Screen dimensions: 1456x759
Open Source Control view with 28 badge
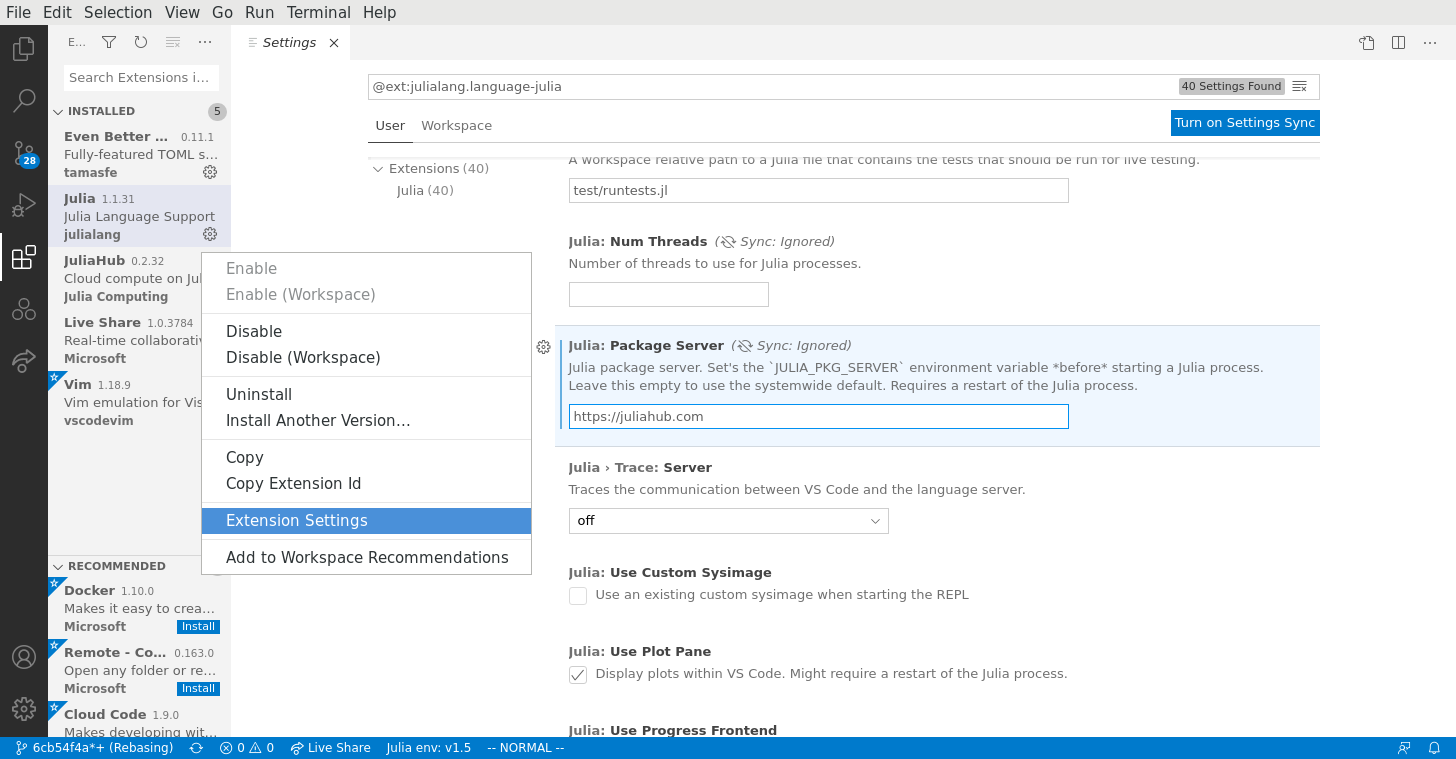click(24, 153)
